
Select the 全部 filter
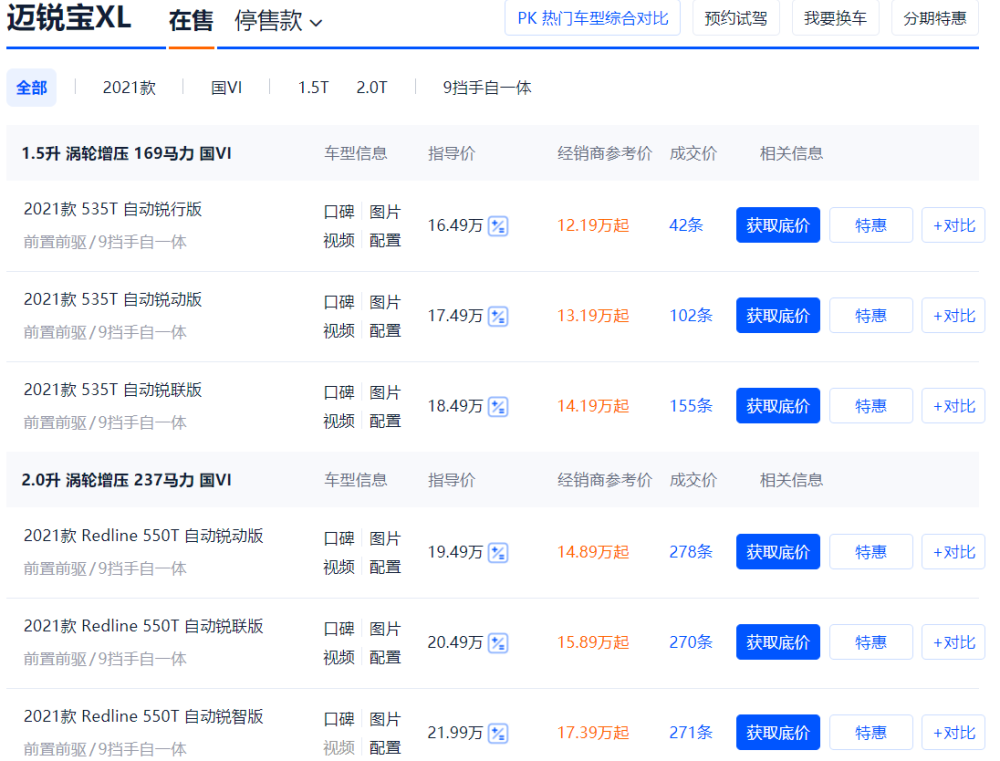[31, 87]
